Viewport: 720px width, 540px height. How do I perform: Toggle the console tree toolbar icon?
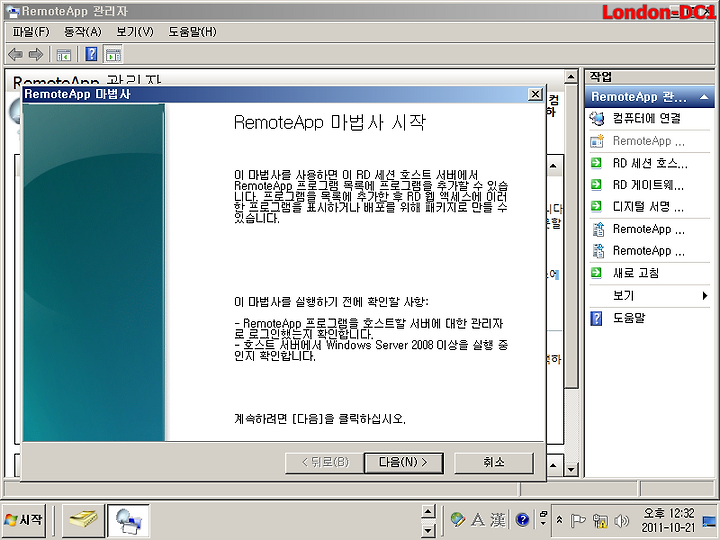click(63, 55)
